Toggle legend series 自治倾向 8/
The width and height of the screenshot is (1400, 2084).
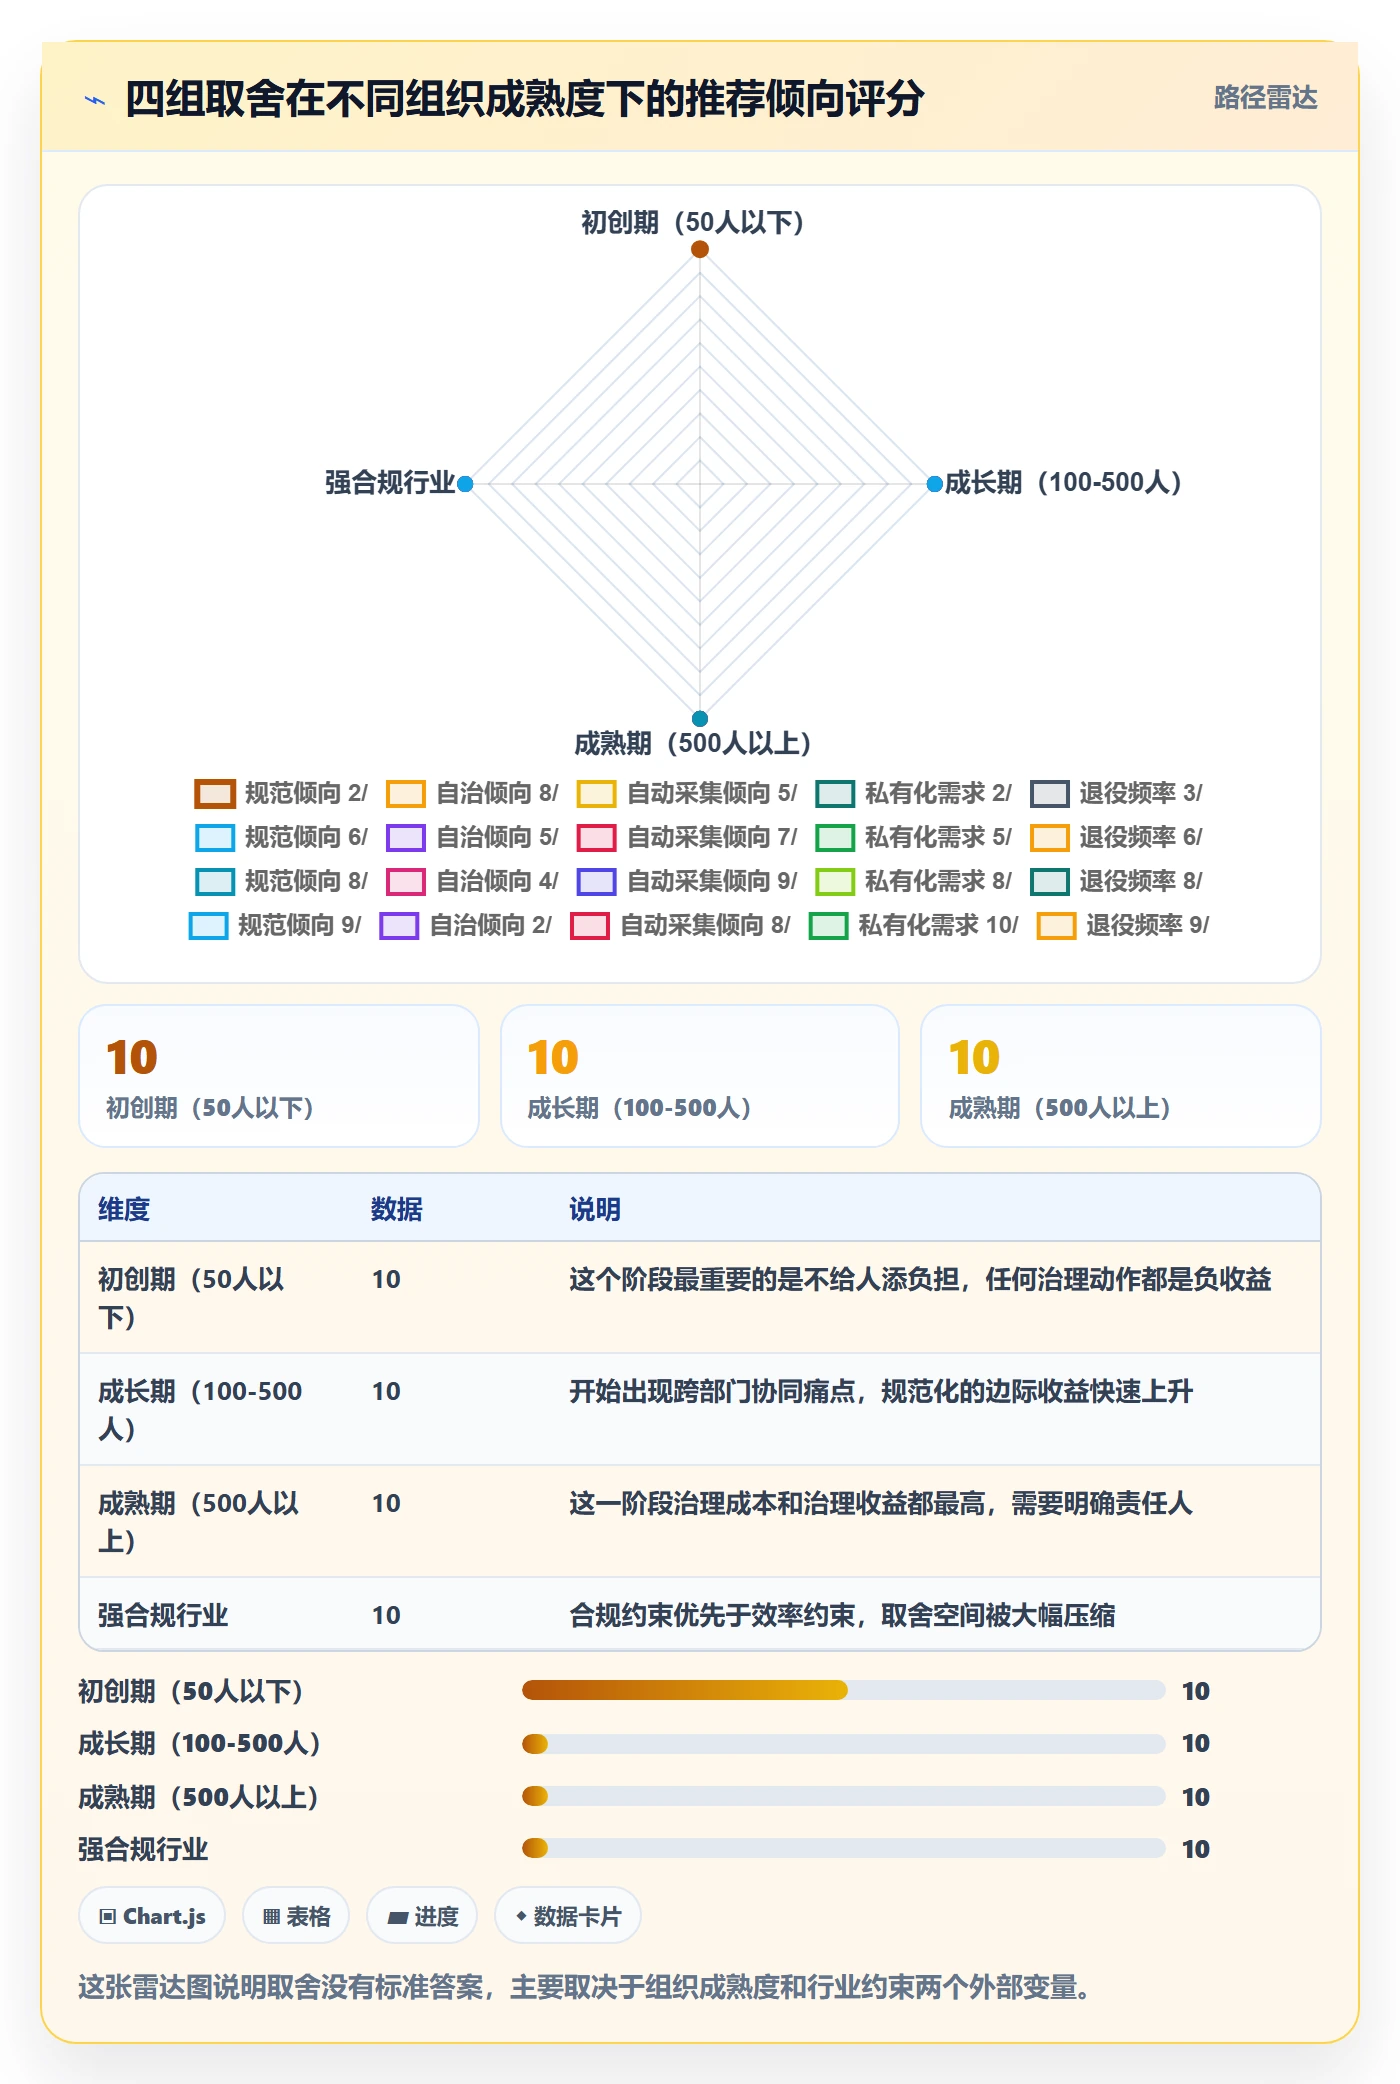click(472, 793)
